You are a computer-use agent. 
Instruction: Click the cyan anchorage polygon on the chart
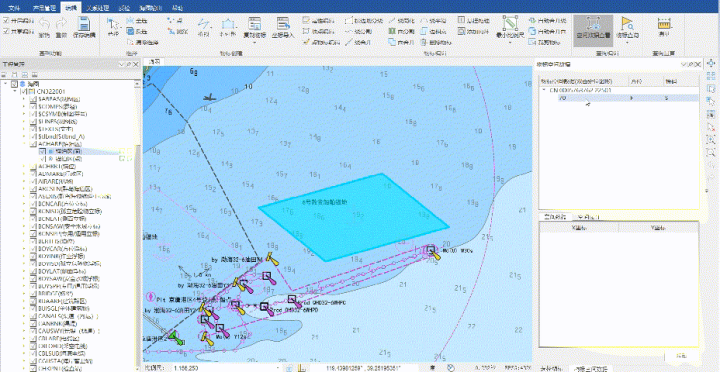click(354, 217)
